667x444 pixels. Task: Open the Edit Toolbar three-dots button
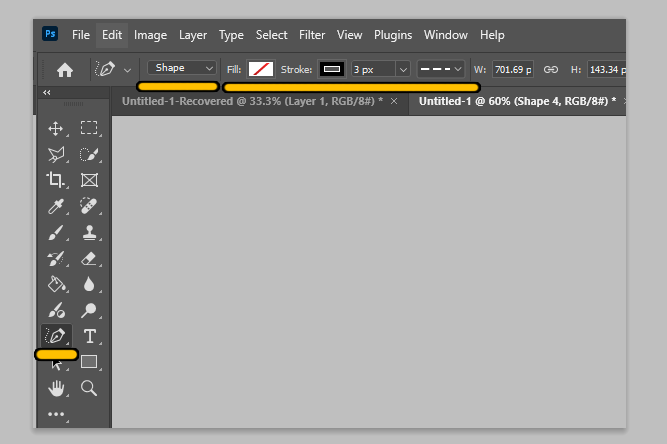tap(56, 414)
